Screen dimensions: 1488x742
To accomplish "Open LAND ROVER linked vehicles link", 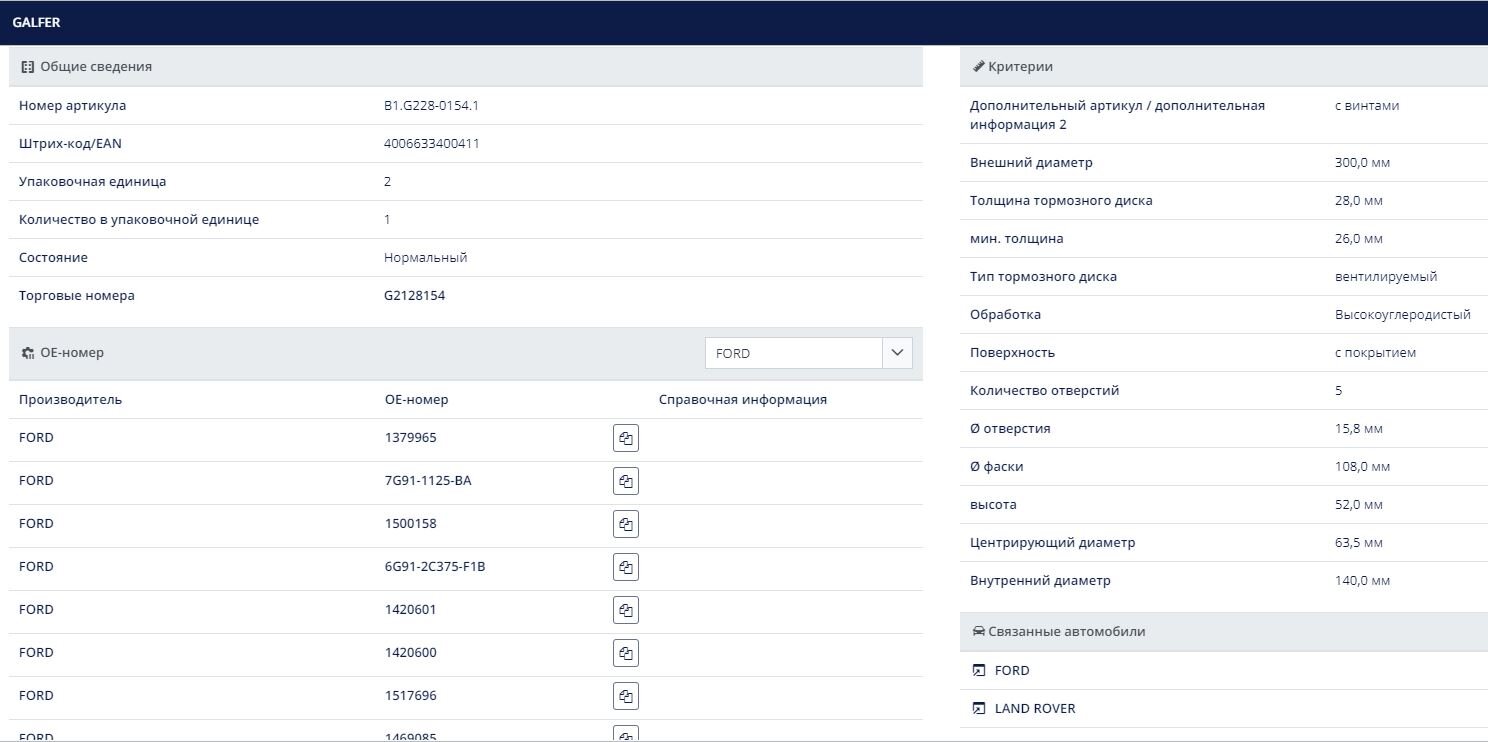I will tap(1035, 708).
